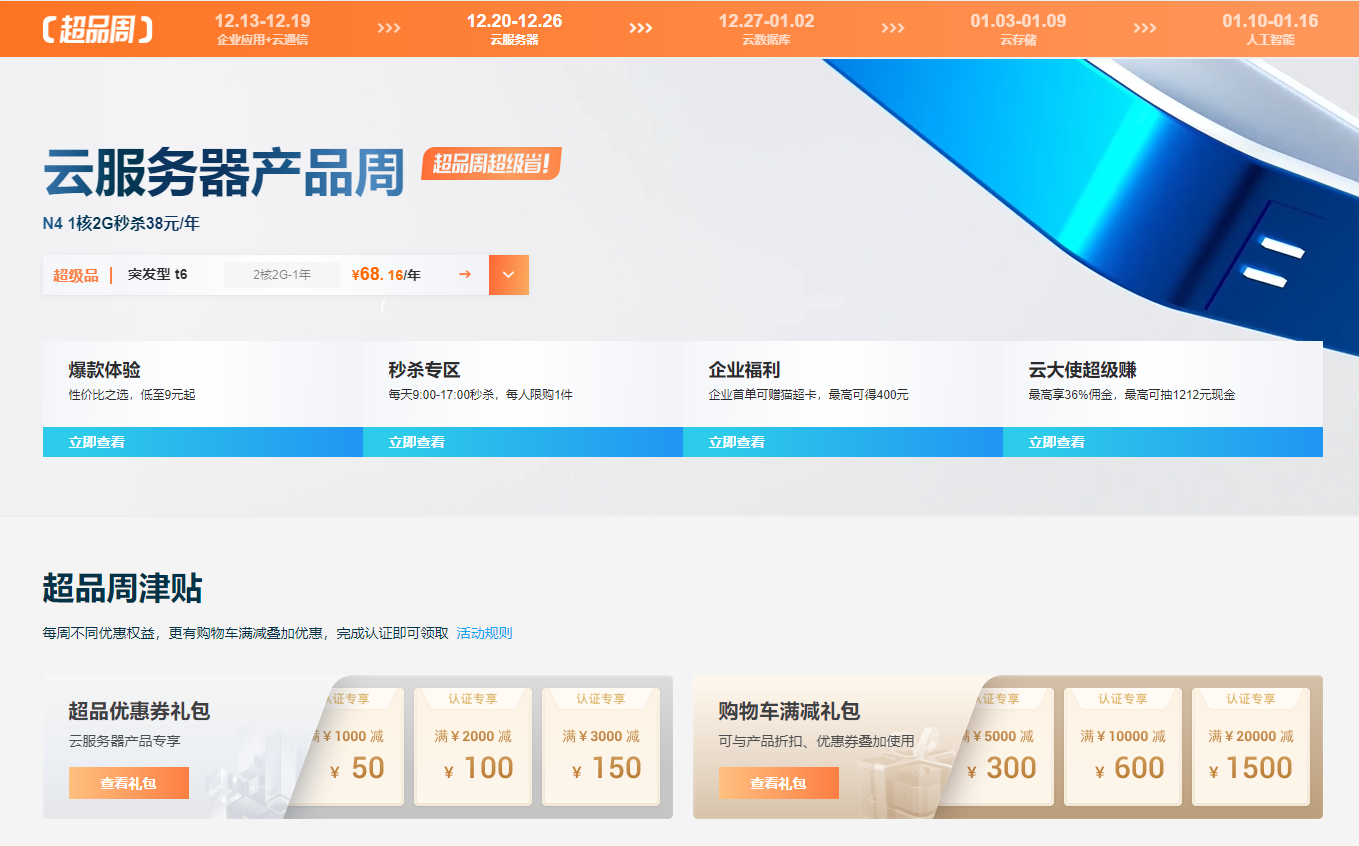Open the 活动规则 link

[484, 633]
